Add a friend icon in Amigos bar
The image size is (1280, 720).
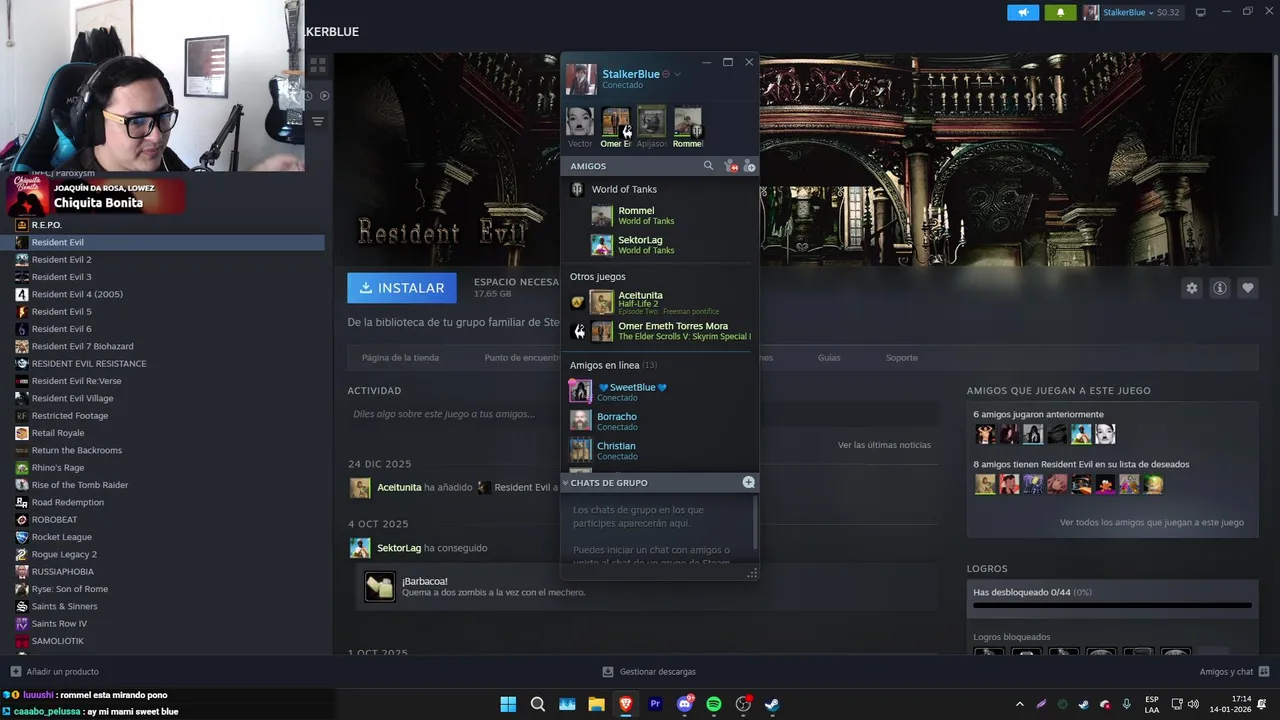(749, 166)
